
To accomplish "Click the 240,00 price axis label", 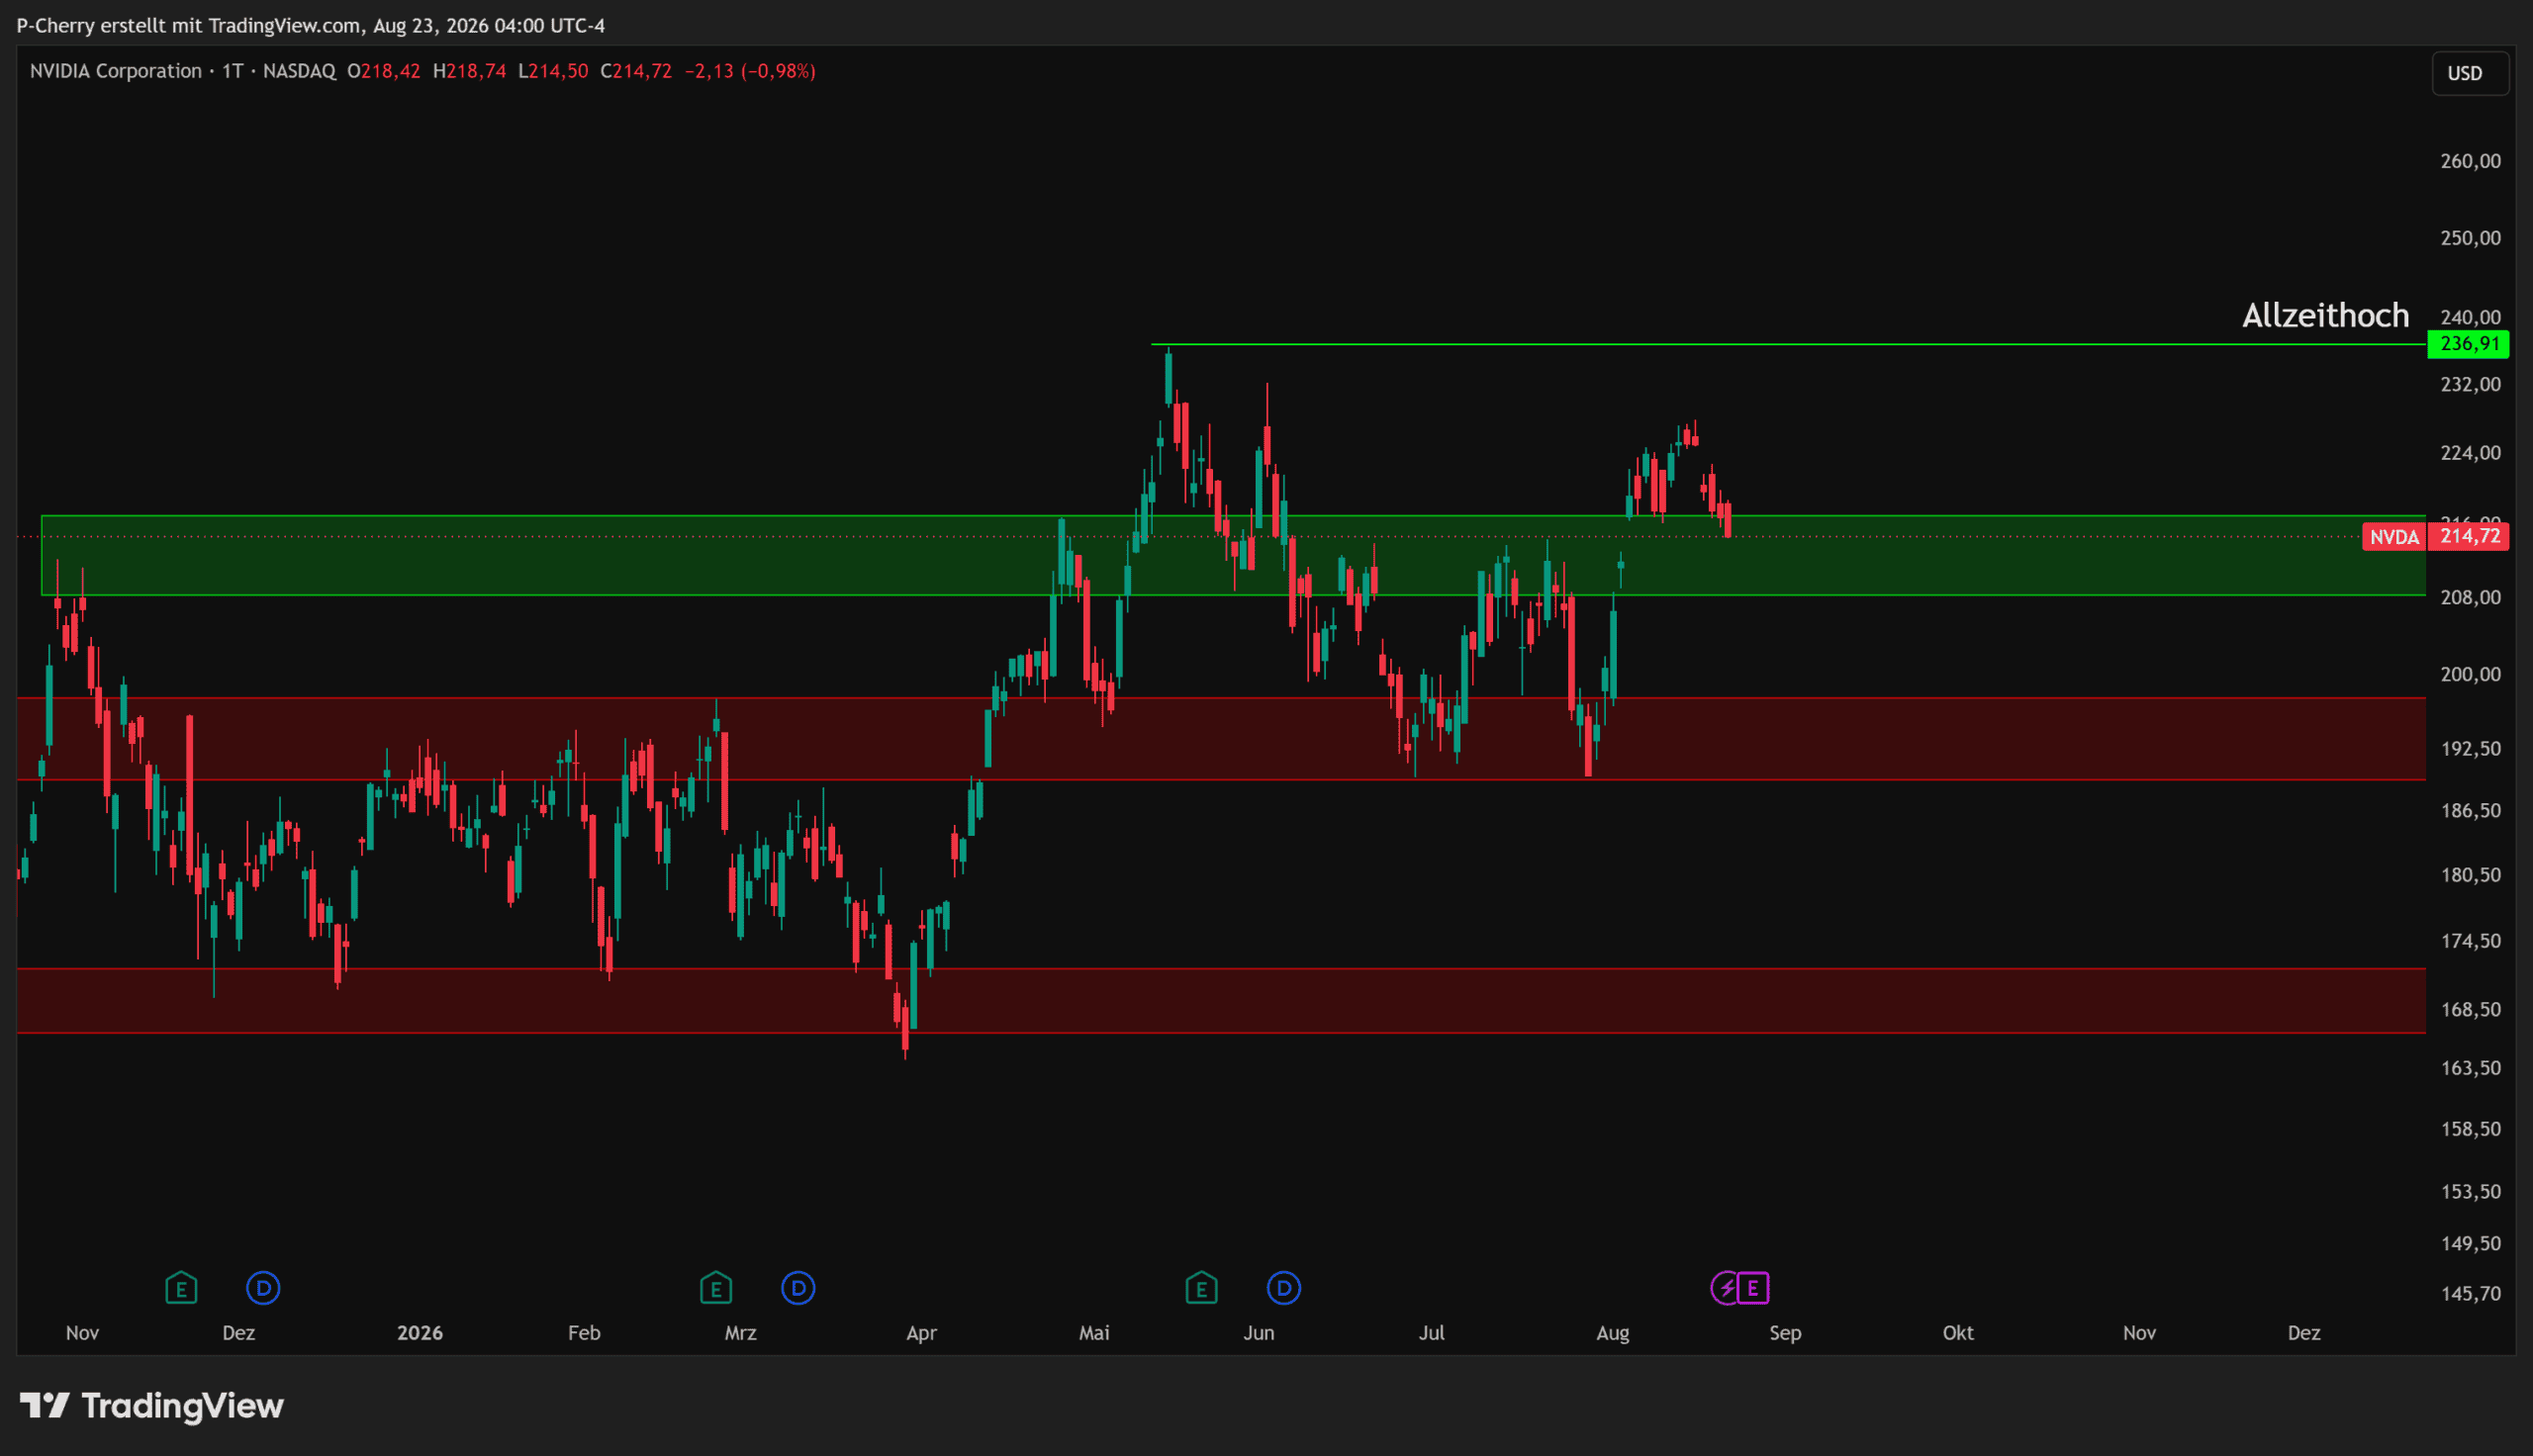I will point(2470,317).
